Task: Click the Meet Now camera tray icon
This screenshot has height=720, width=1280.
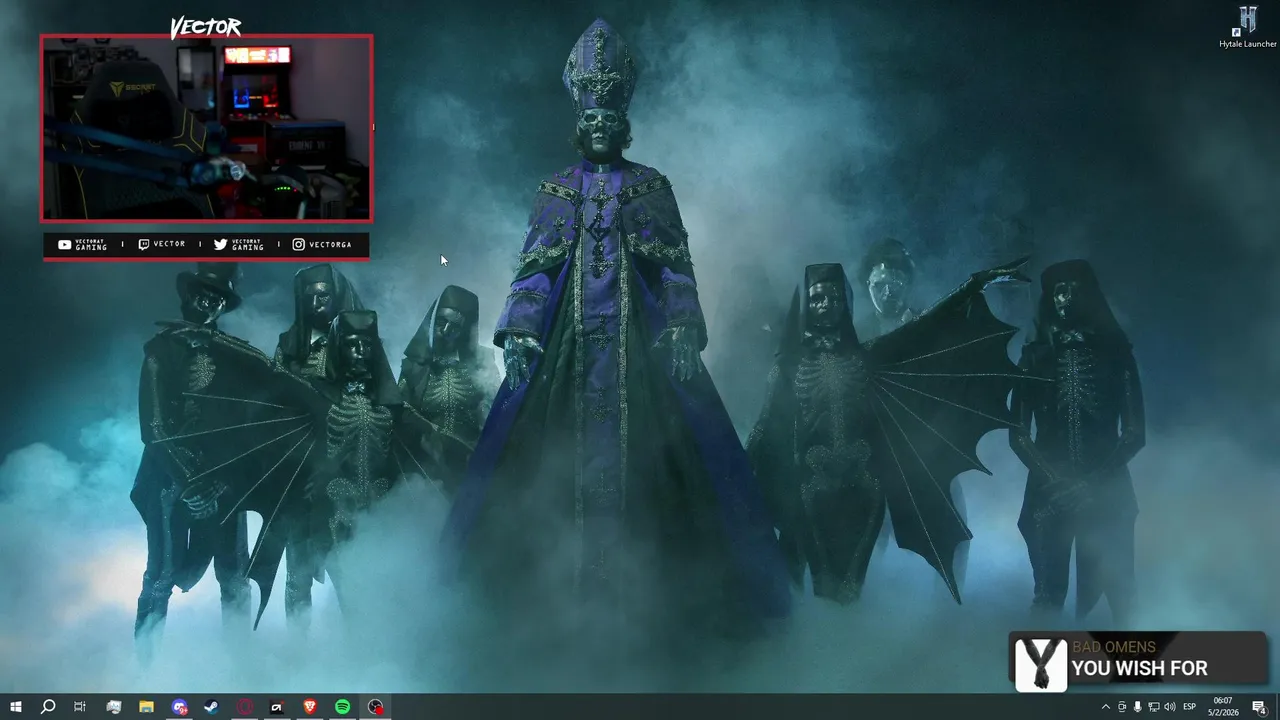Action: [x=1122, y=707]
